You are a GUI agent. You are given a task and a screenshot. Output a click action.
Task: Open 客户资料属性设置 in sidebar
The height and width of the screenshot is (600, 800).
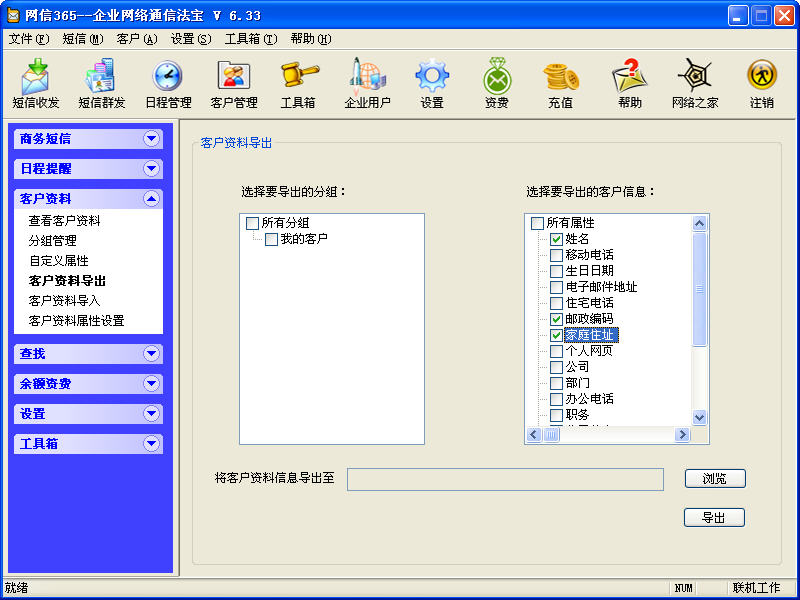(x=77, y=321)
